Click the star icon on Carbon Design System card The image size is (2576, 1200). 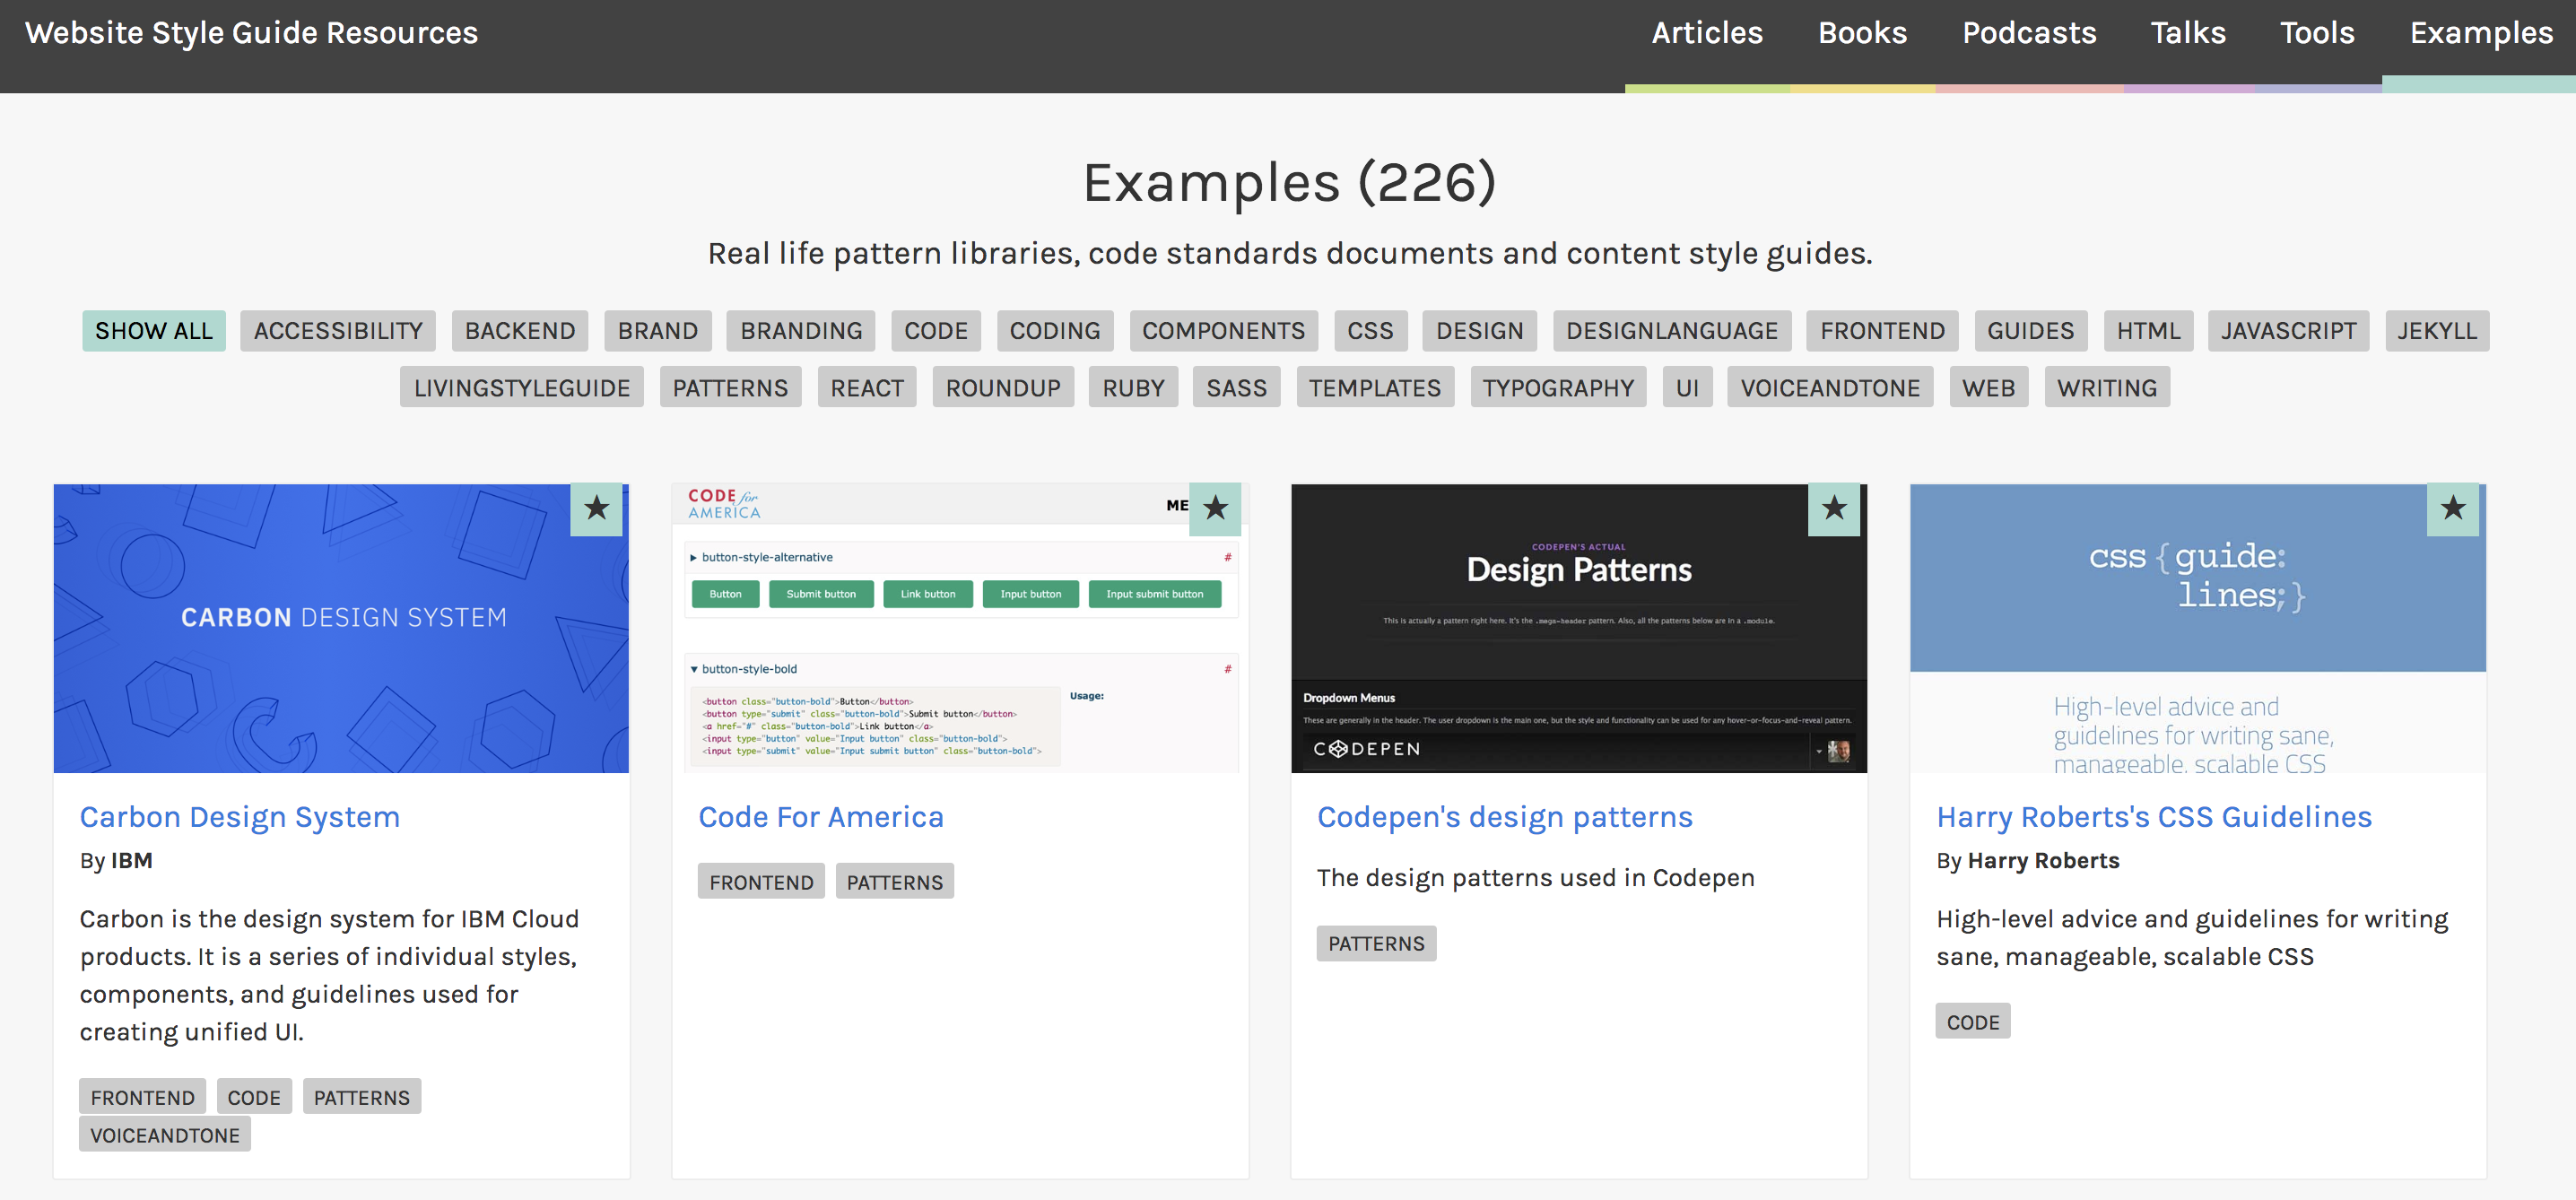[x=597, y=509]
